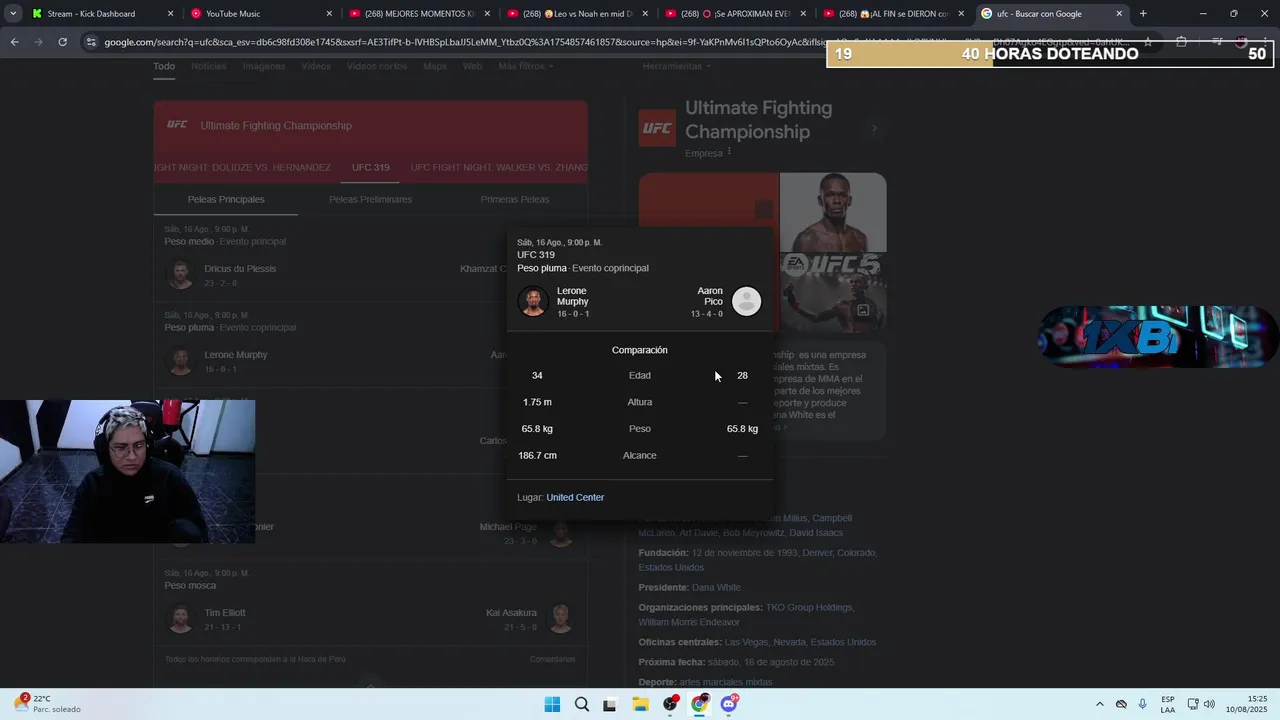Select the Noticias search filter
Screen dimensions: 1280x720
[209, 66]
